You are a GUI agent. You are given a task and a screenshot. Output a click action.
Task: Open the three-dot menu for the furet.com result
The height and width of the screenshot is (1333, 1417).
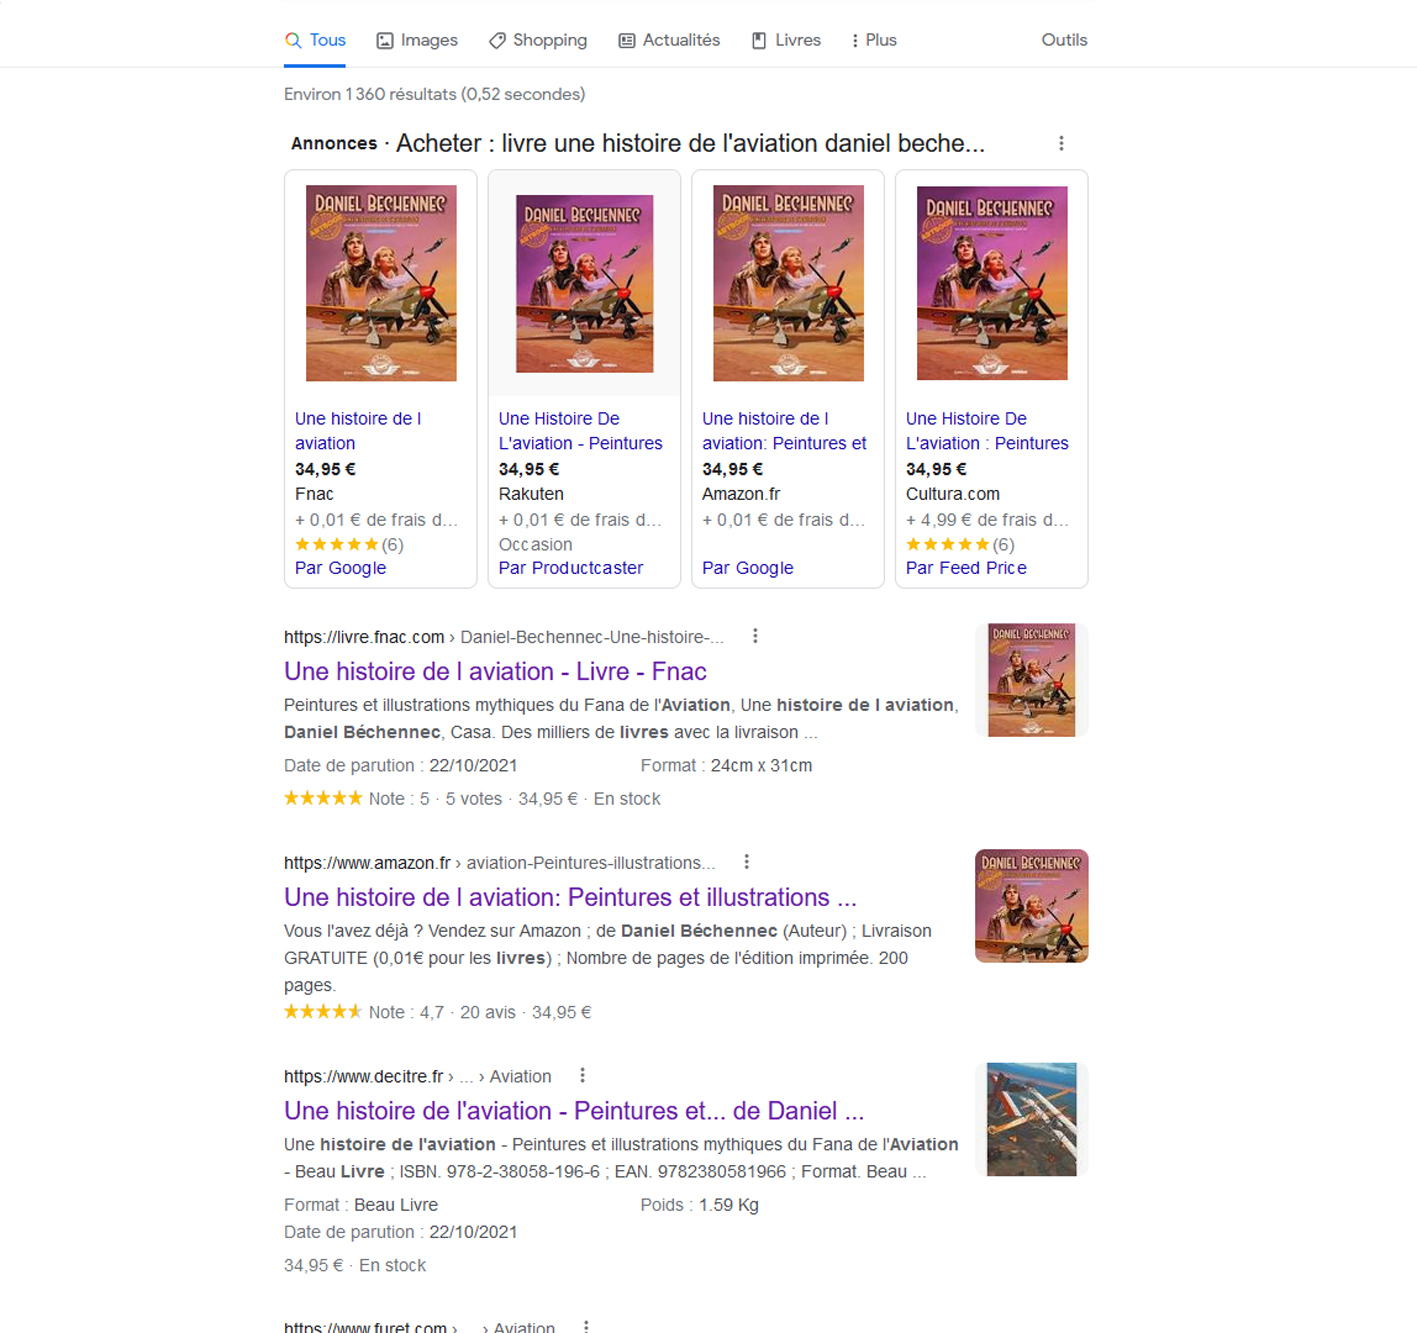click(586, 1326)
